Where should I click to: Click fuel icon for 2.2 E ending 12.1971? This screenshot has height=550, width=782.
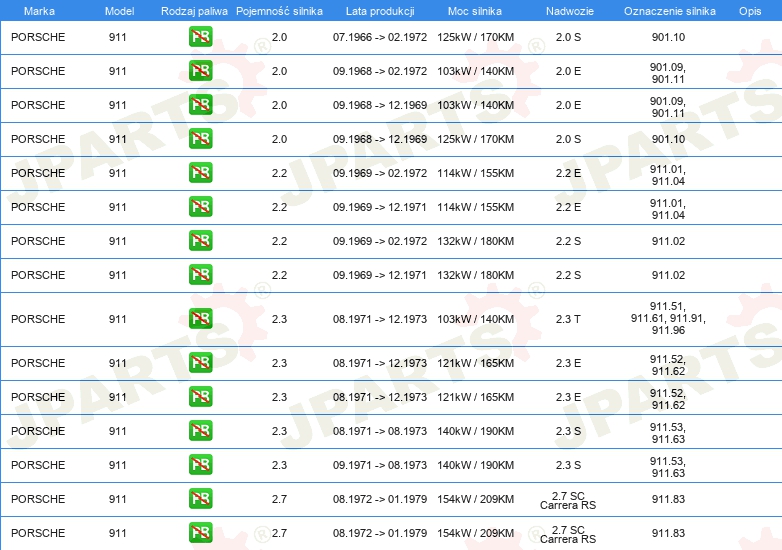click(x=200, y=207)
